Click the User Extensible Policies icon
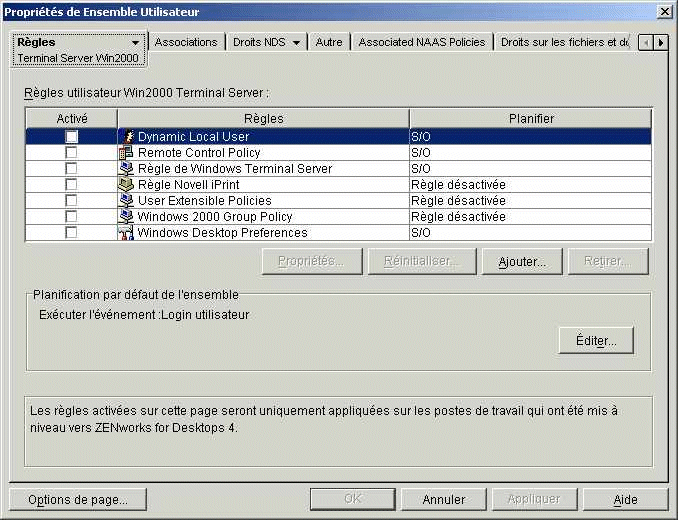This screenshot has width=678, height=520. pyautogui.click(x=126, y=201)
